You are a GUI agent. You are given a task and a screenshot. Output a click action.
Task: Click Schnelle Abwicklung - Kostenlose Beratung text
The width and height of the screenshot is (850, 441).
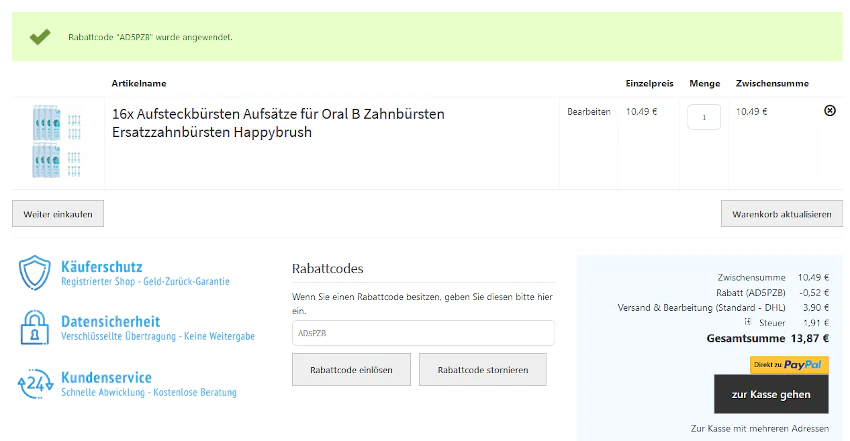point(149,392)
